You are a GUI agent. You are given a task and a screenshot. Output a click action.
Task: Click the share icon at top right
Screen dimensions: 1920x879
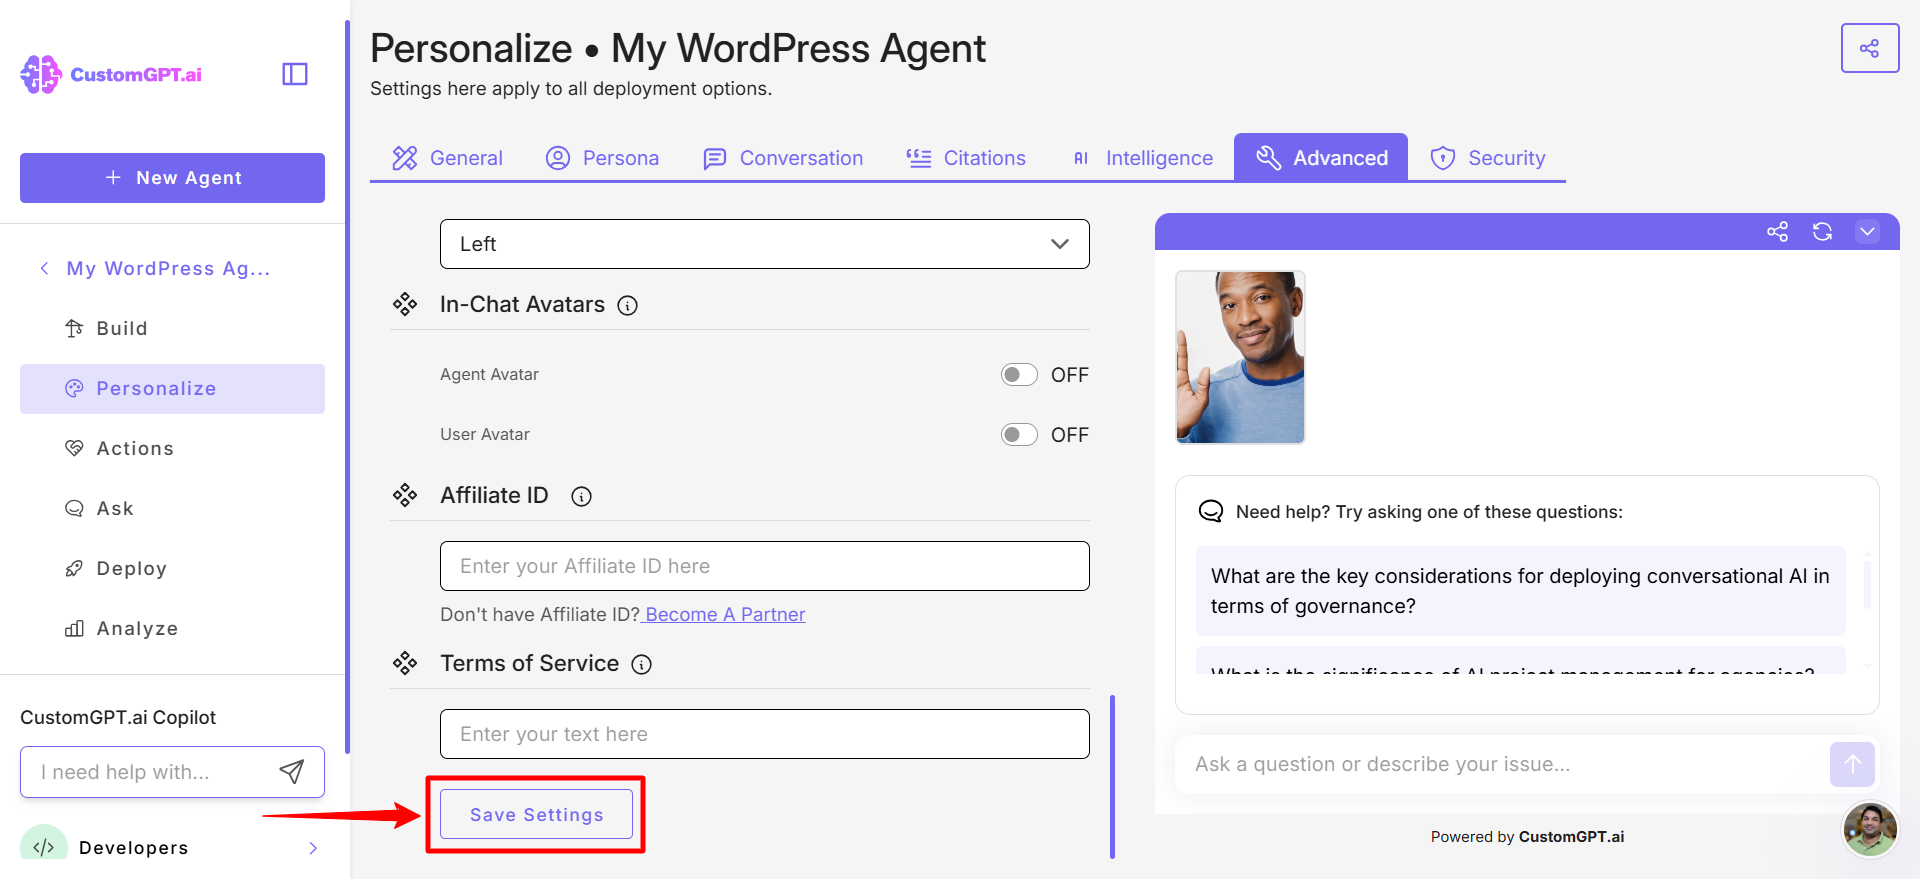tap(1870, 48)
